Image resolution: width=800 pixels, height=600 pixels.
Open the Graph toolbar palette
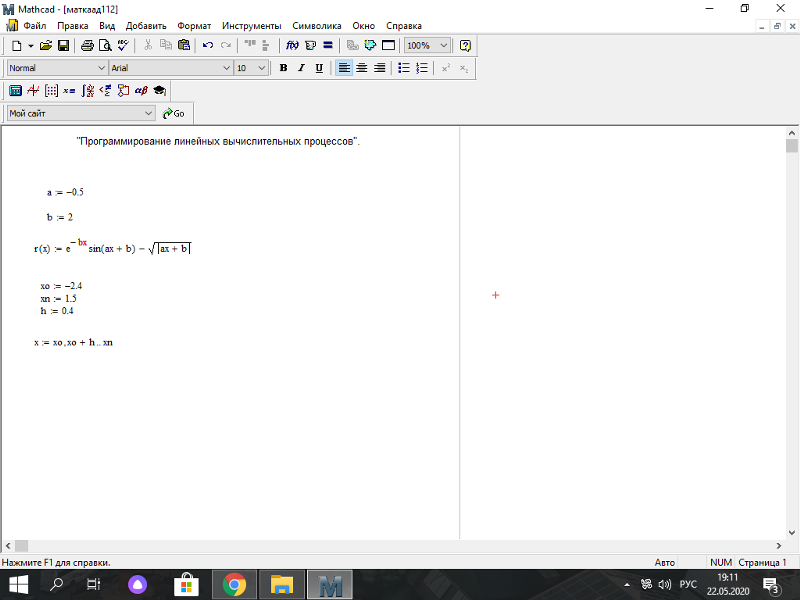coord(33,91)
